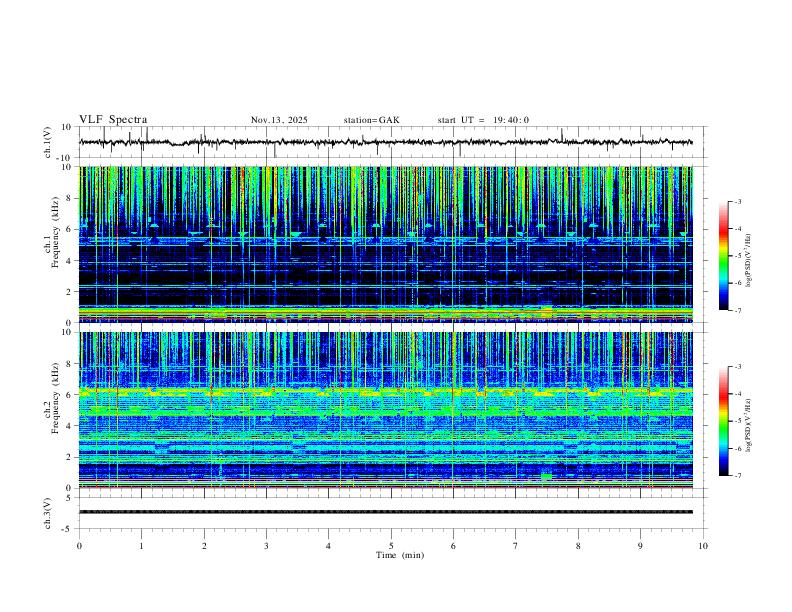792x612 pixels.
Task: Click tick label 0 on time axis
Action: [79, 546]
